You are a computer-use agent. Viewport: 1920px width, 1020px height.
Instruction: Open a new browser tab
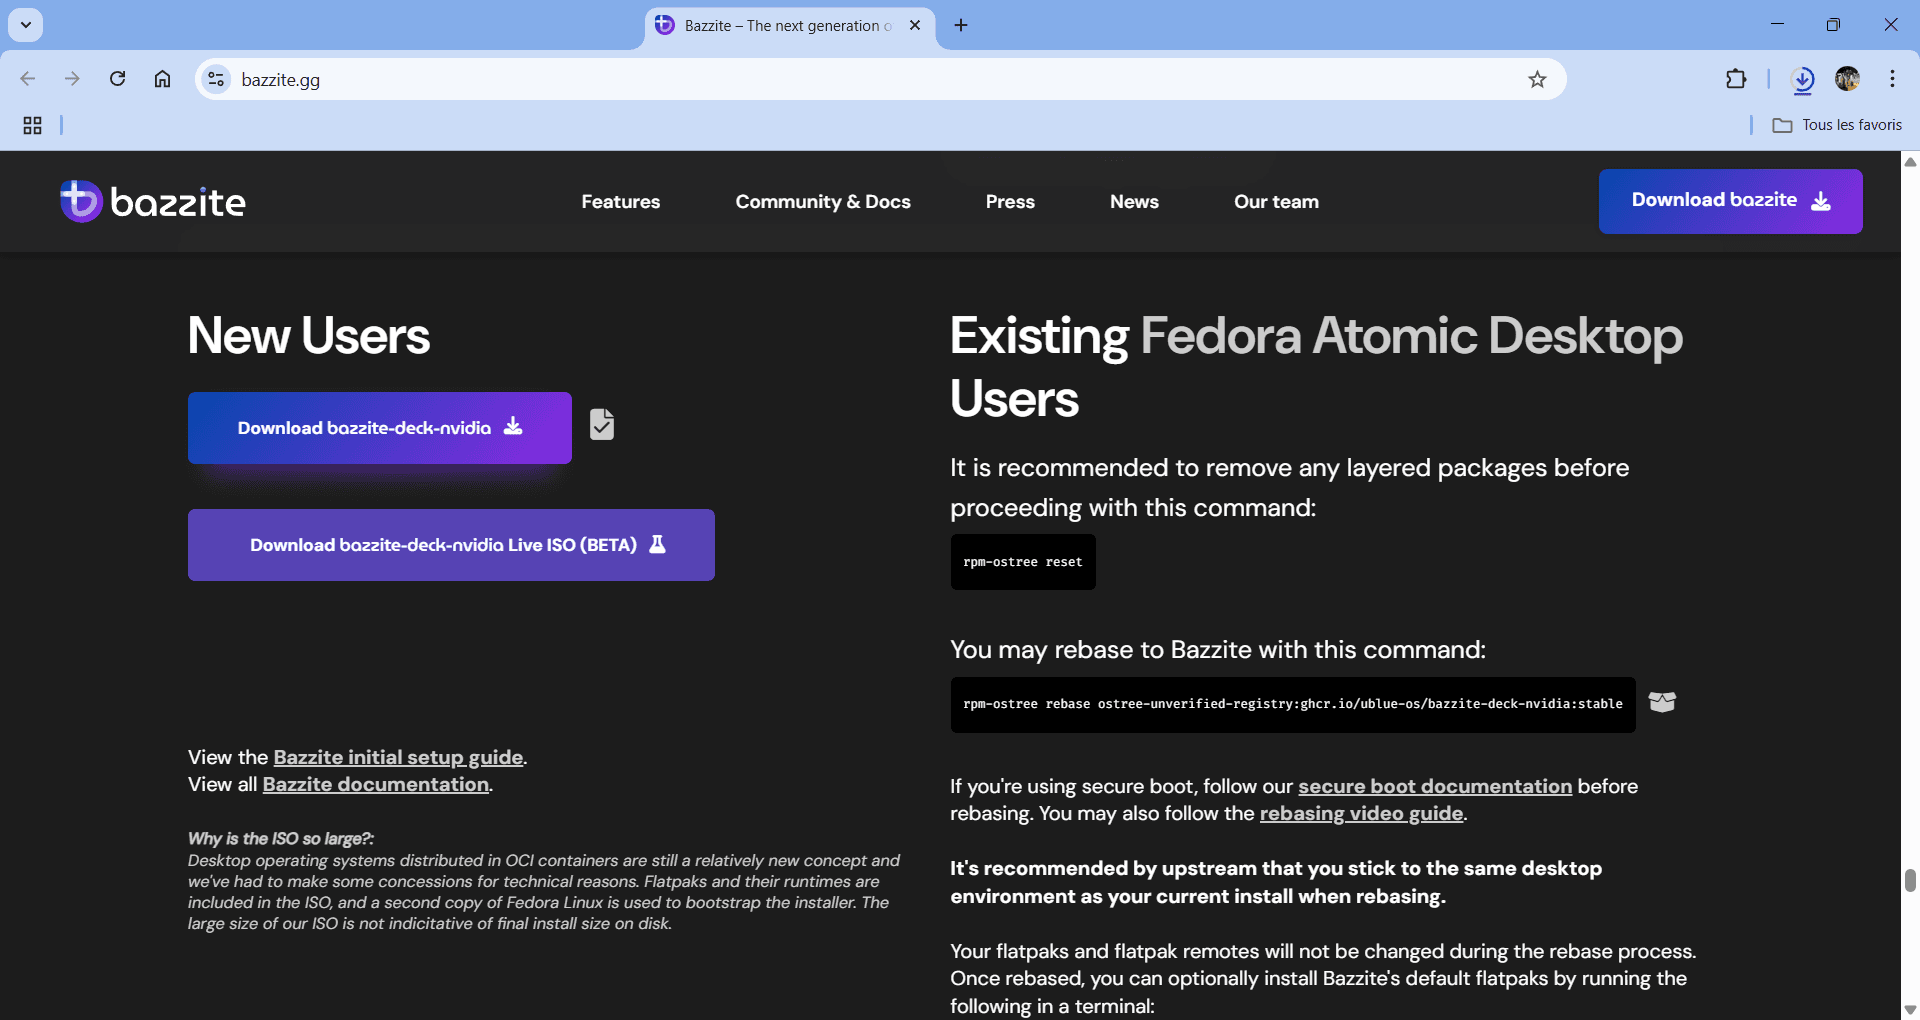[961, 25]
